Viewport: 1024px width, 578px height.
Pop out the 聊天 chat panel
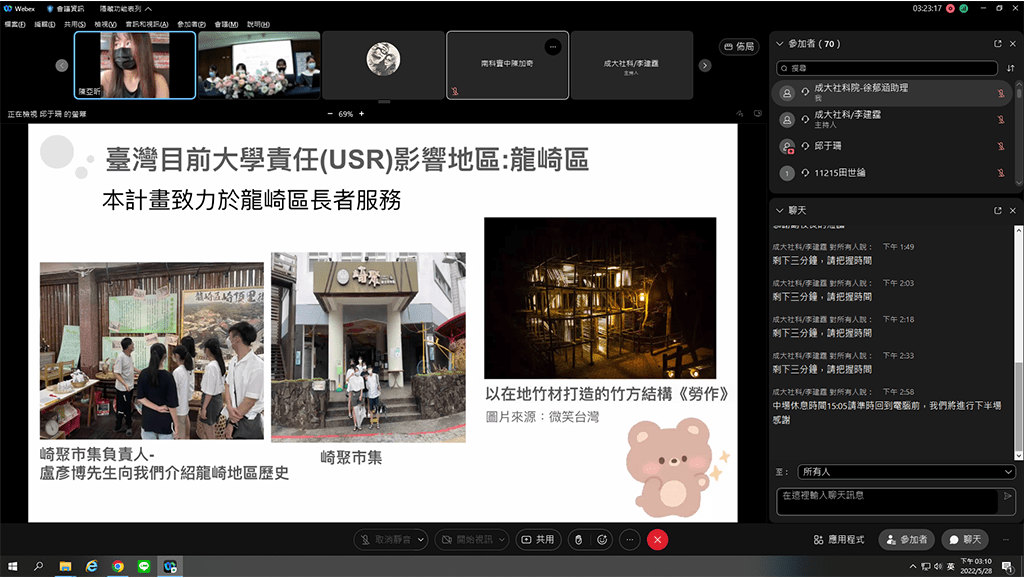coord(997,211)
